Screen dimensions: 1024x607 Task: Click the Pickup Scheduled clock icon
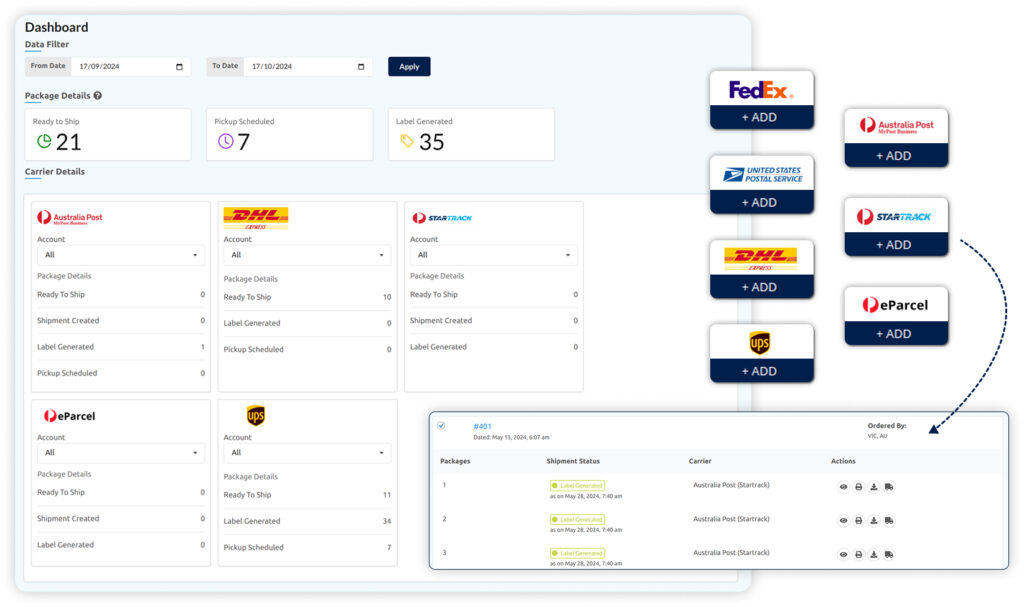226,140
